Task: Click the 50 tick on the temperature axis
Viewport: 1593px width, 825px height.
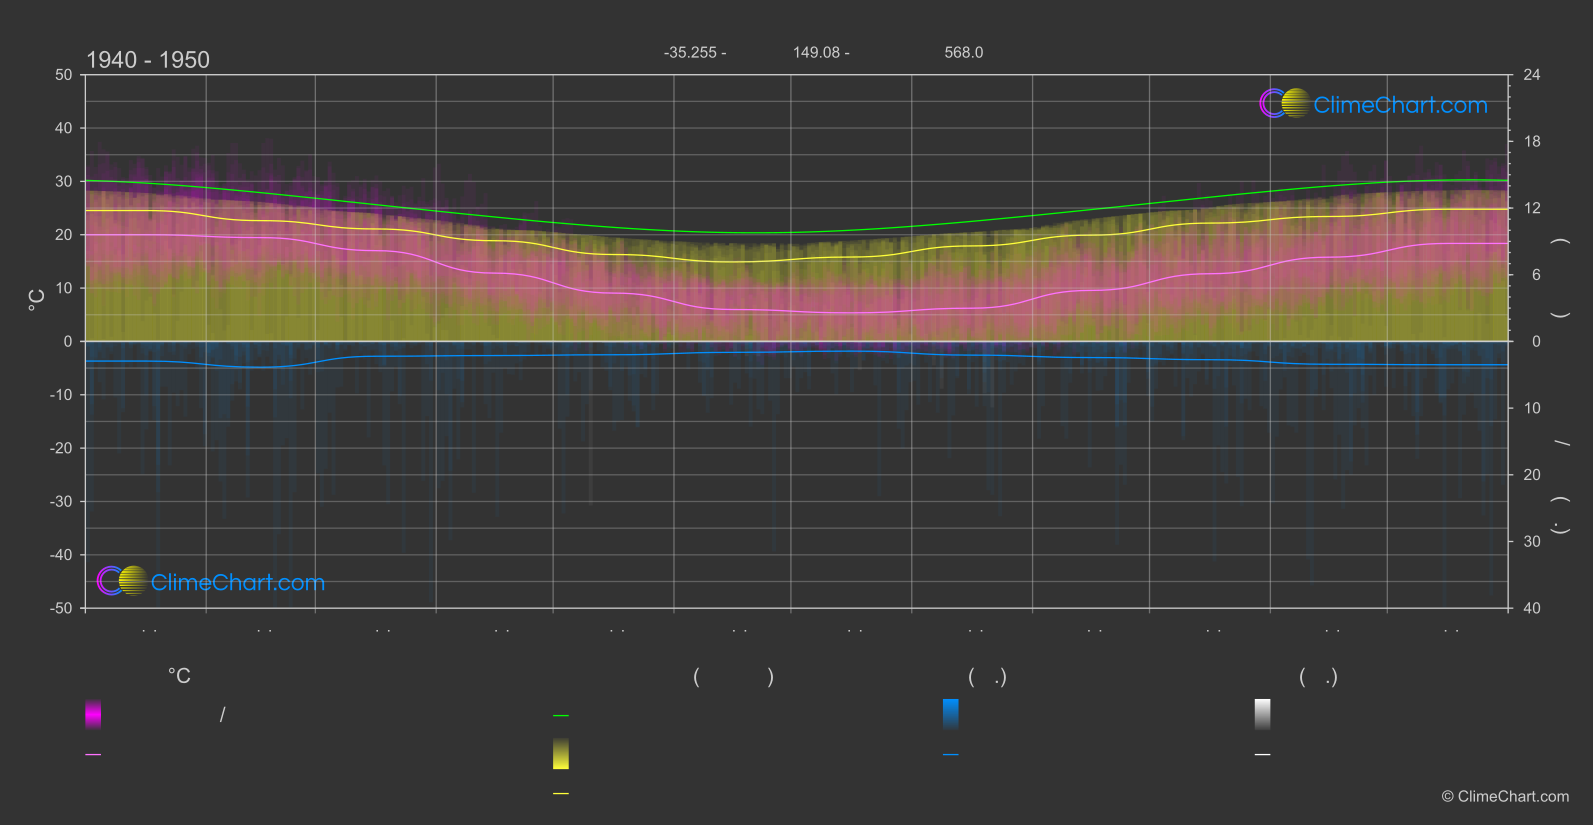Action: 64,75
